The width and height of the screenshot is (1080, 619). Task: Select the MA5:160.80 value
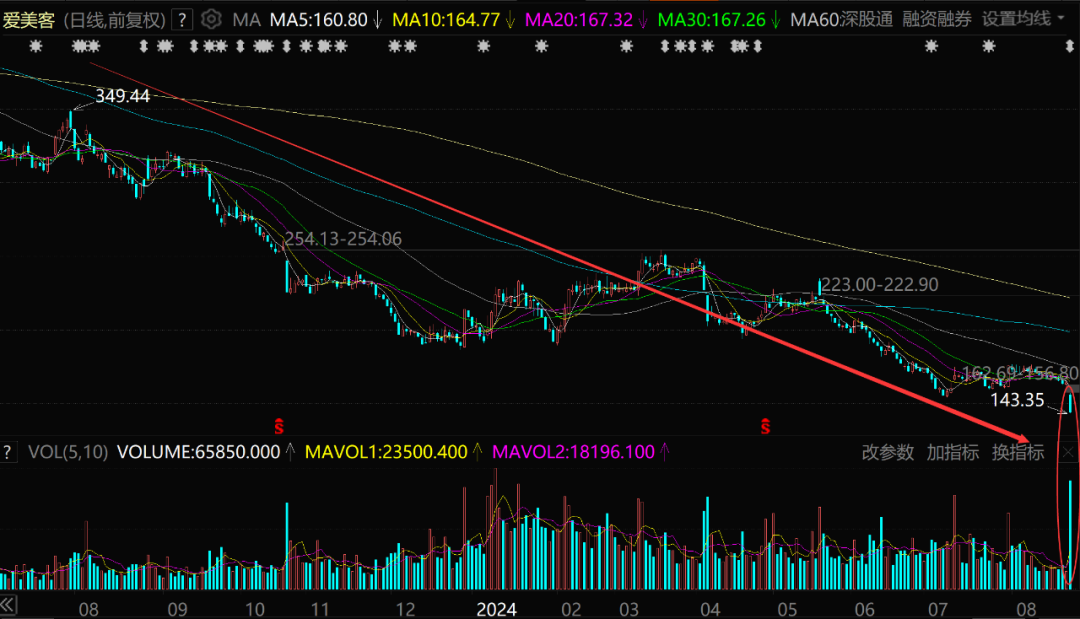pyautogui.click(x=318, y=20)
